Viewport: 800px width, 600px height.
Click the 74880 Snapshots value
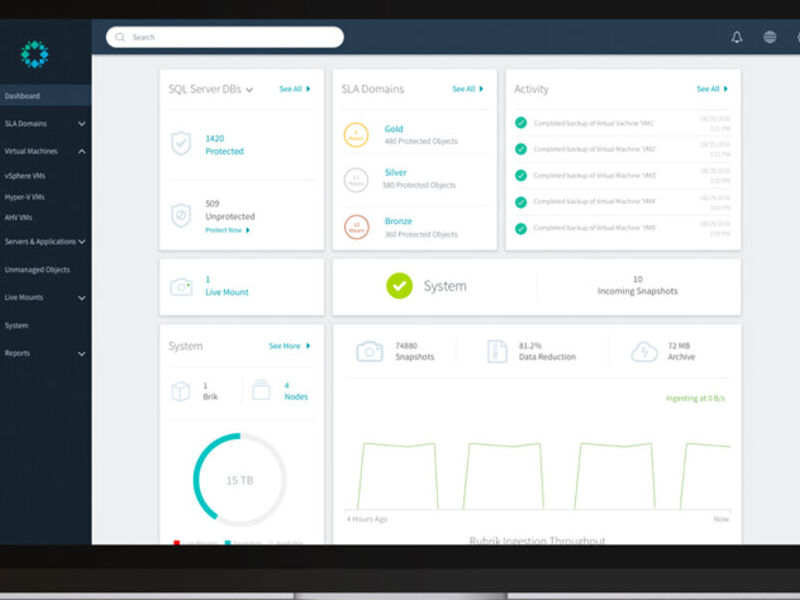(x=415, y=351)
